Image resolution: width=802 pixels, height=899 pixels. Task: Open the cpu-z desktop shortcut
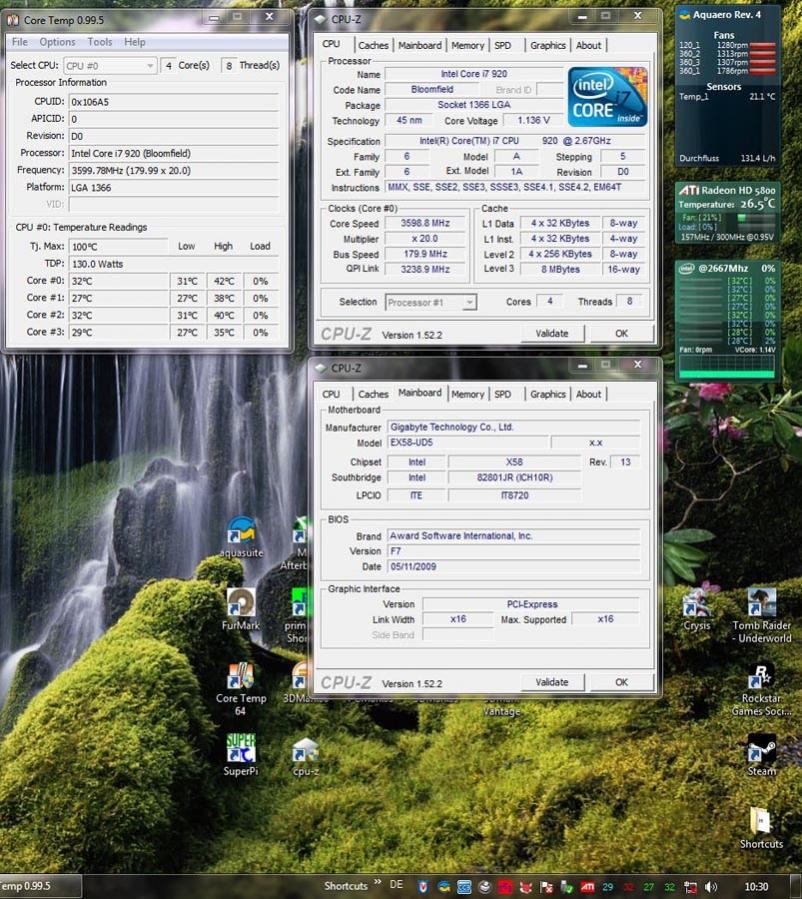pos(306,757)
